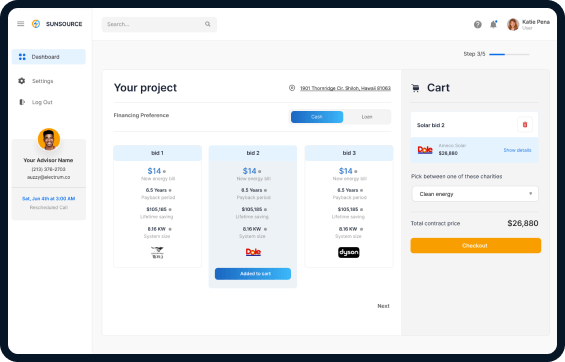Focus the Search input field

click(159, 24)
